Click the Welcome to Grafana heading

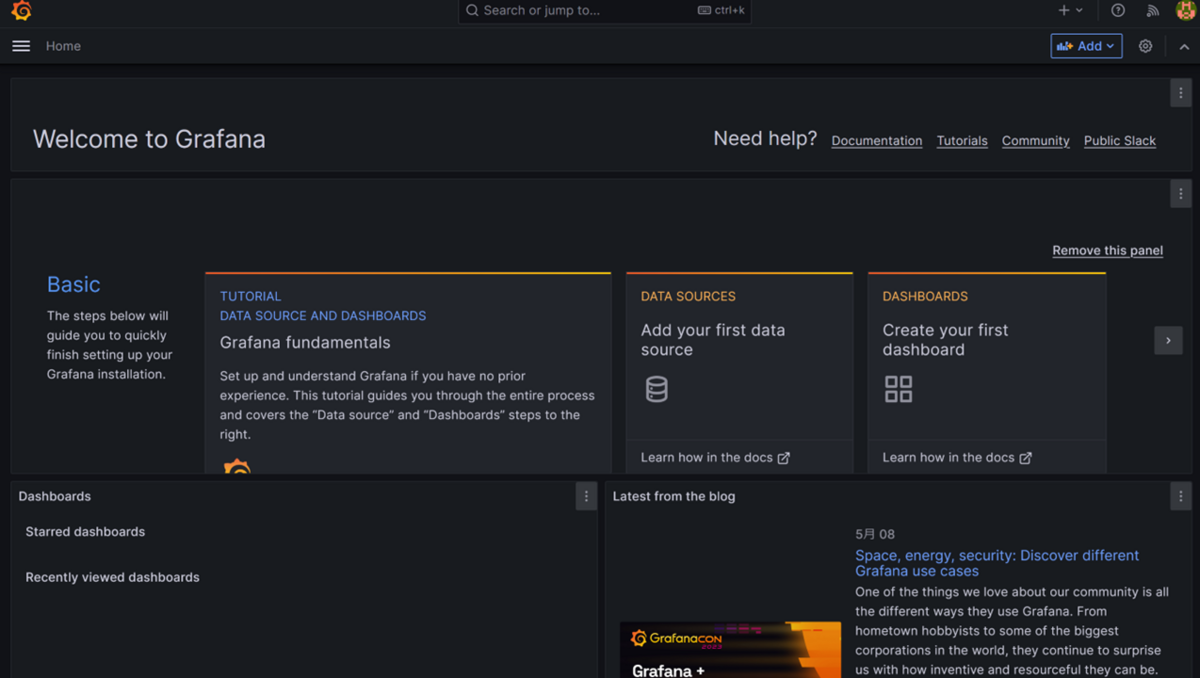(149, 139)
